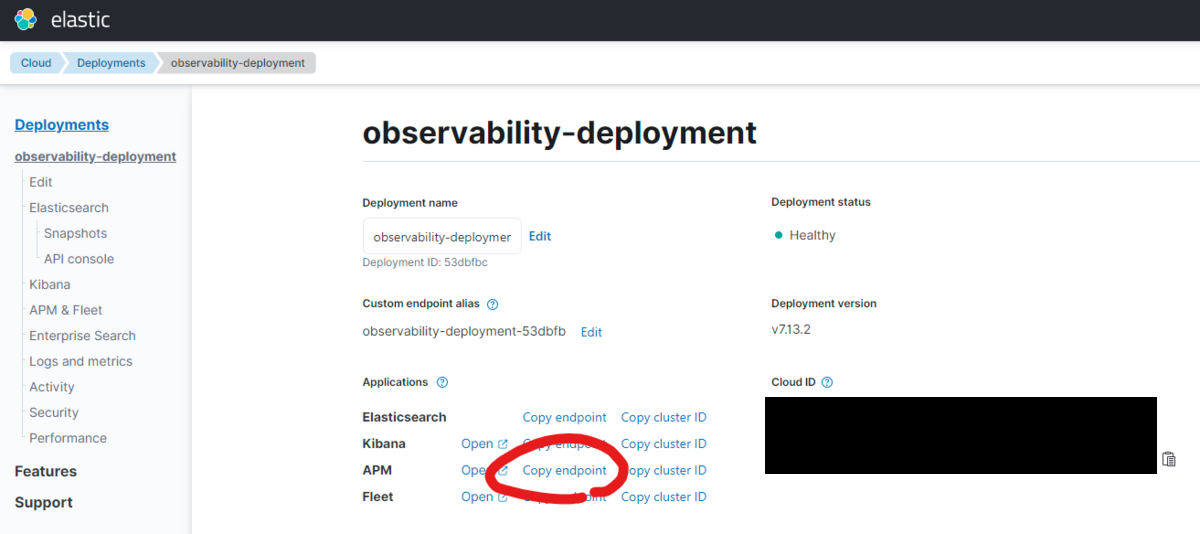
Task: Click the Healthy deployment status text
Action: 812,236
